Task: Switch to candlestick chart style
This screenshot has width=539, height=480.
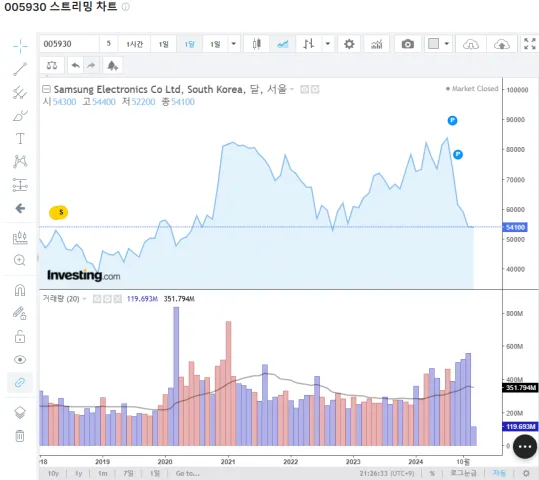Action: [256, 44]
